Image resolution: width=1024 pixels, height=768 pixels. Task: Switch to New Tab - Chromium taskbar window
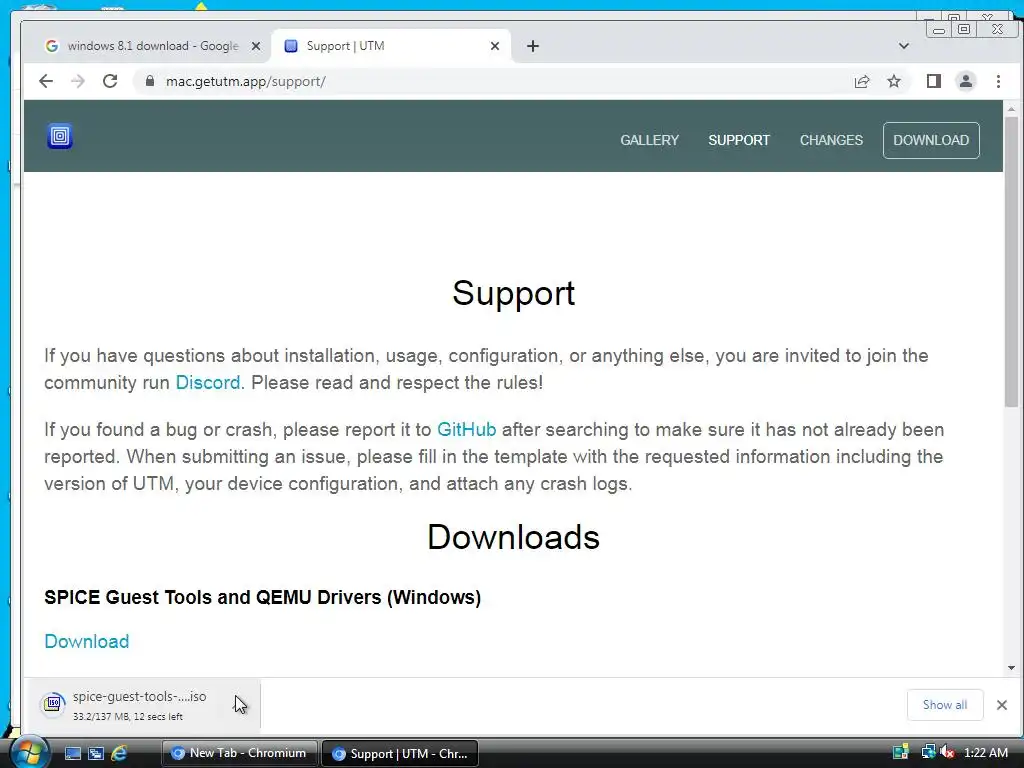pyautogui.click(x=240, y=753)
